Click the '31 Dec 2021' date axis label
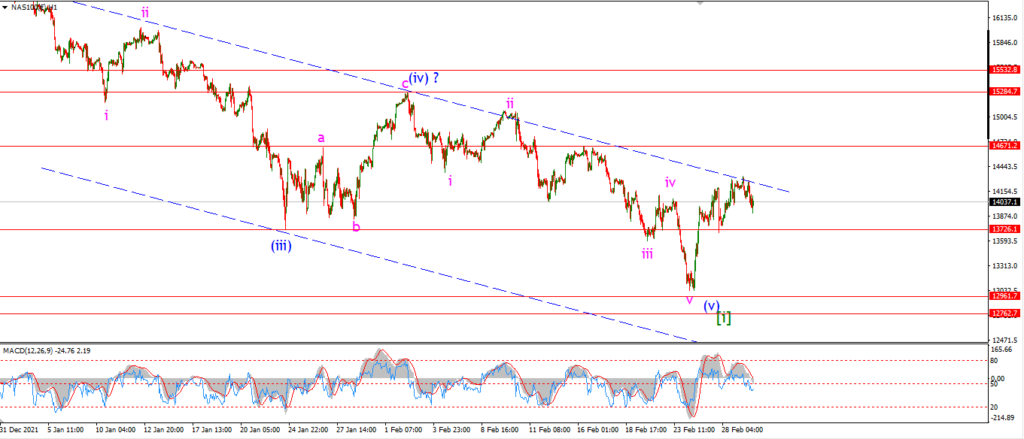The height and width of the screenshot is (439, 1024). [20, 432]
